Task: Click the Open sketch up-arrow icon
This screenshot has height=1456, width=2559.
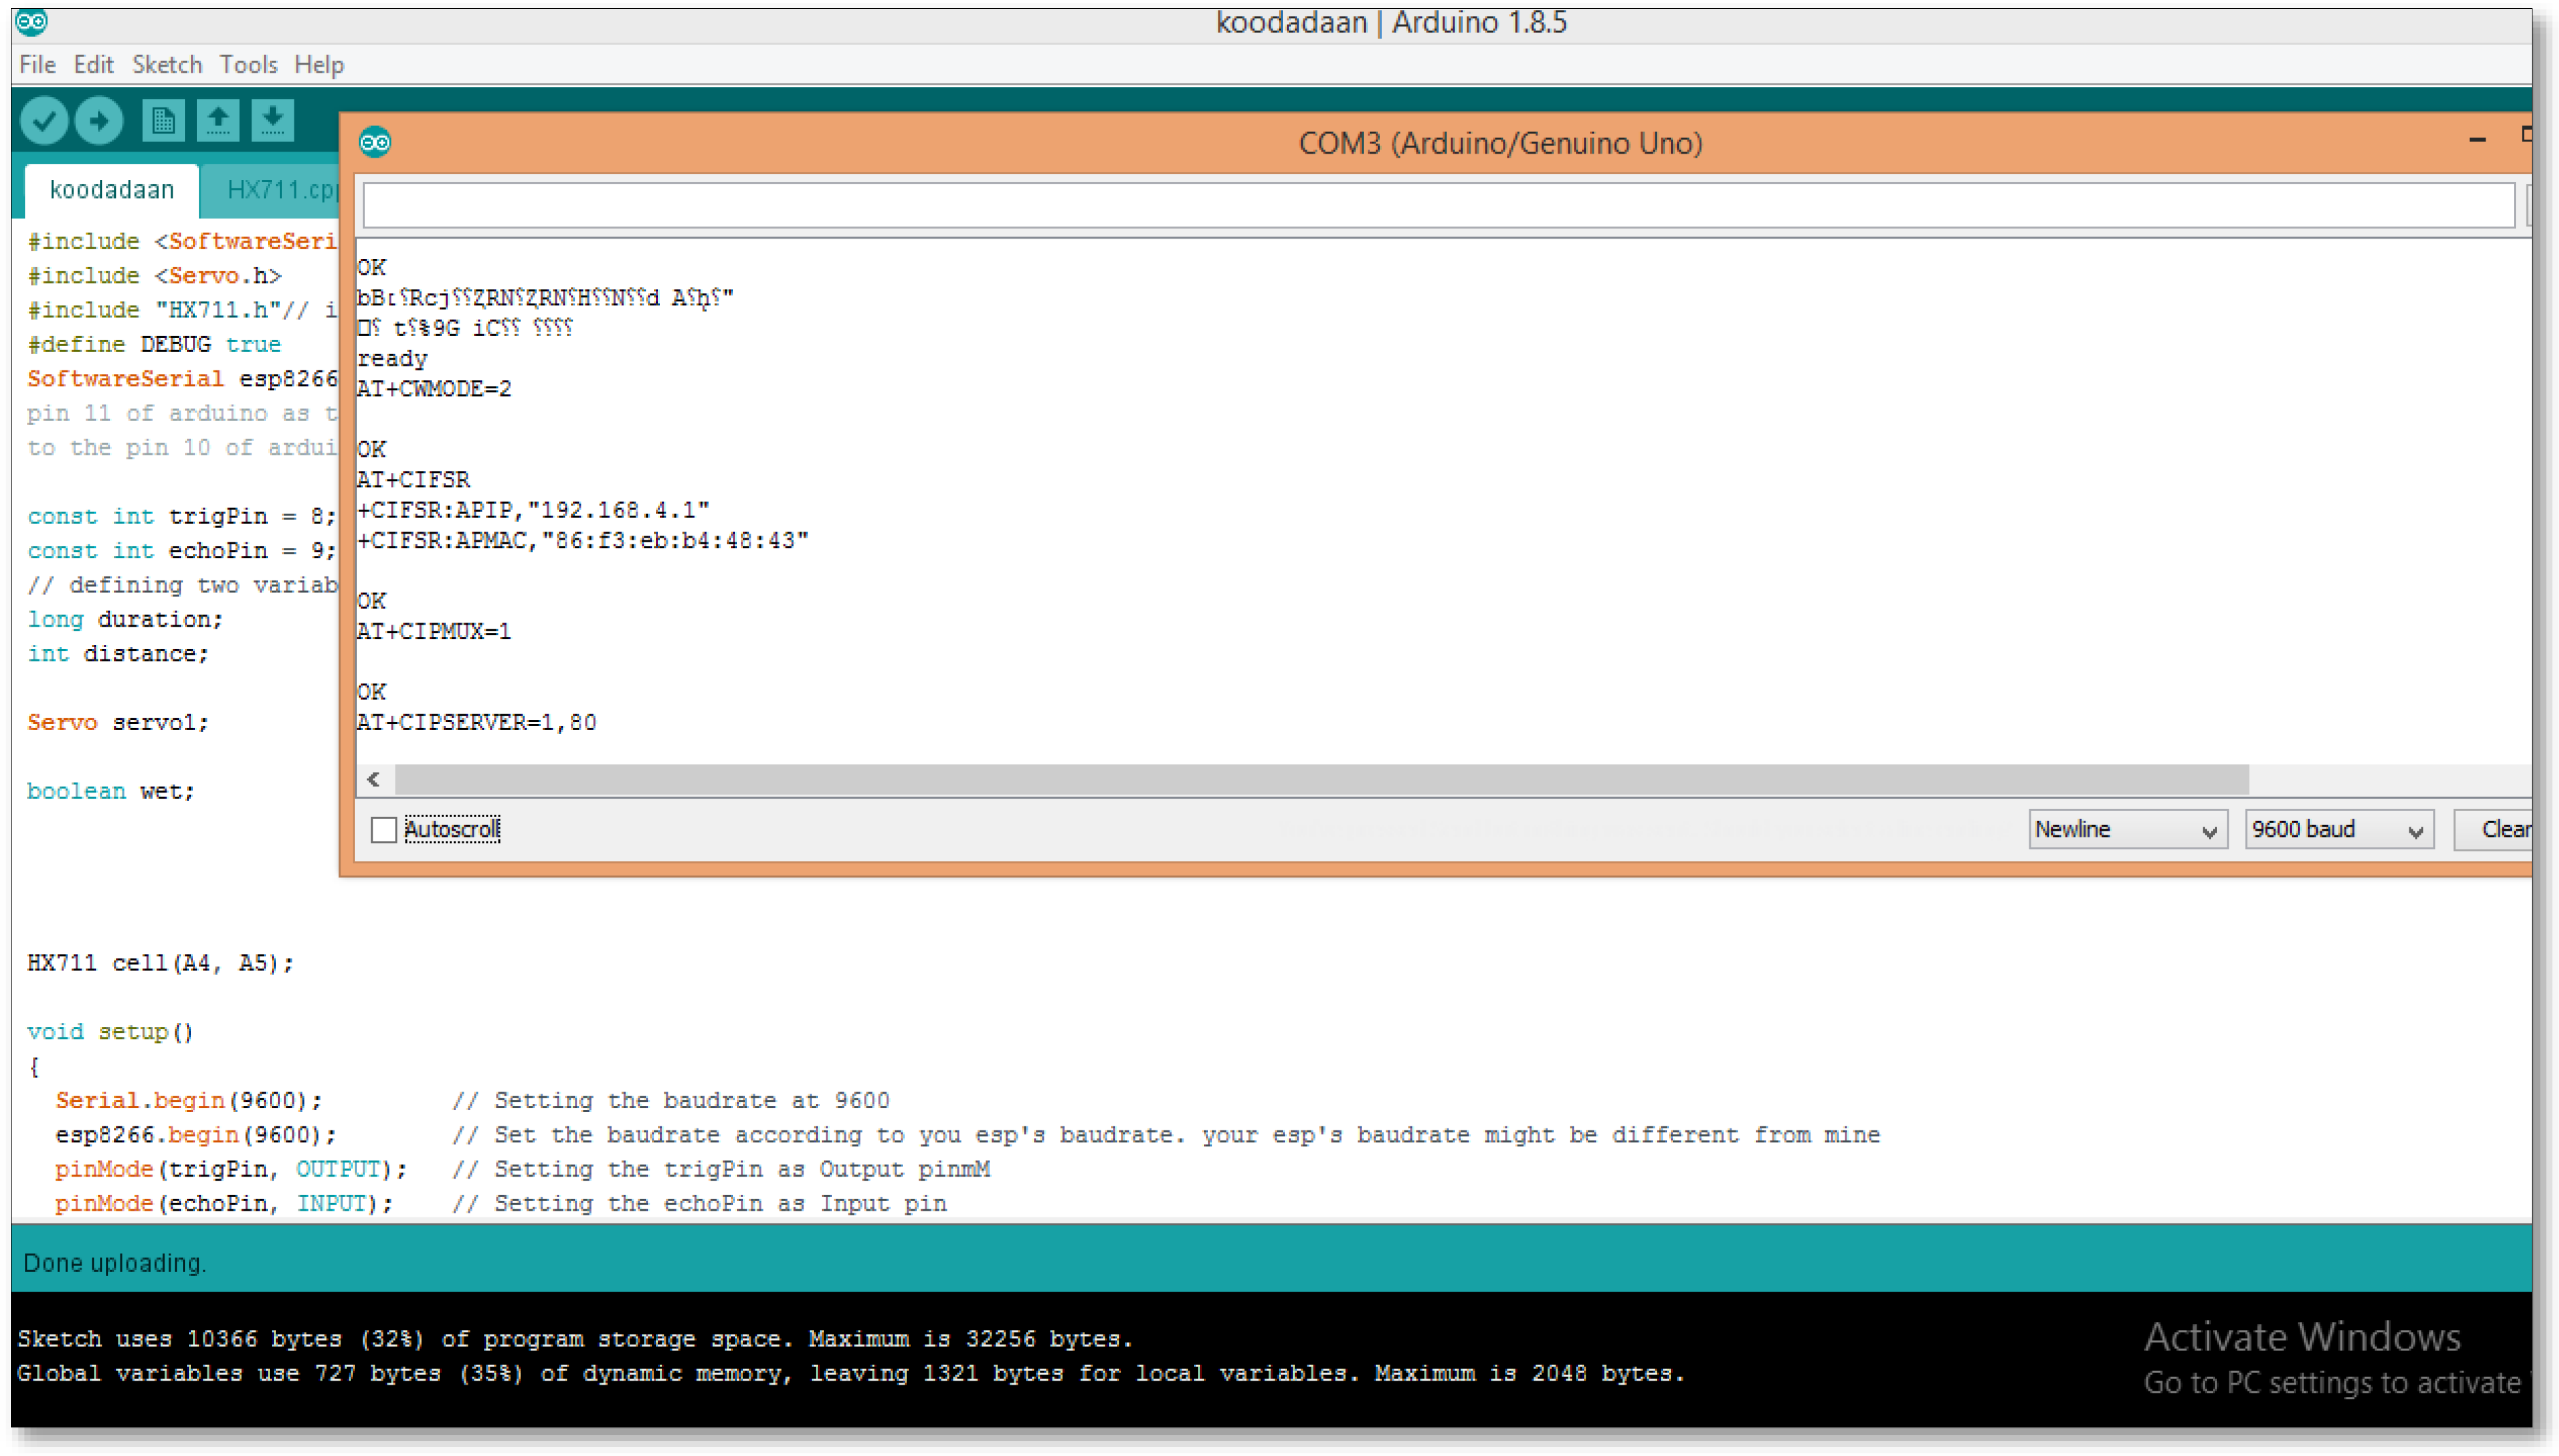Action: pyautogui.click(x=218, y=121)
